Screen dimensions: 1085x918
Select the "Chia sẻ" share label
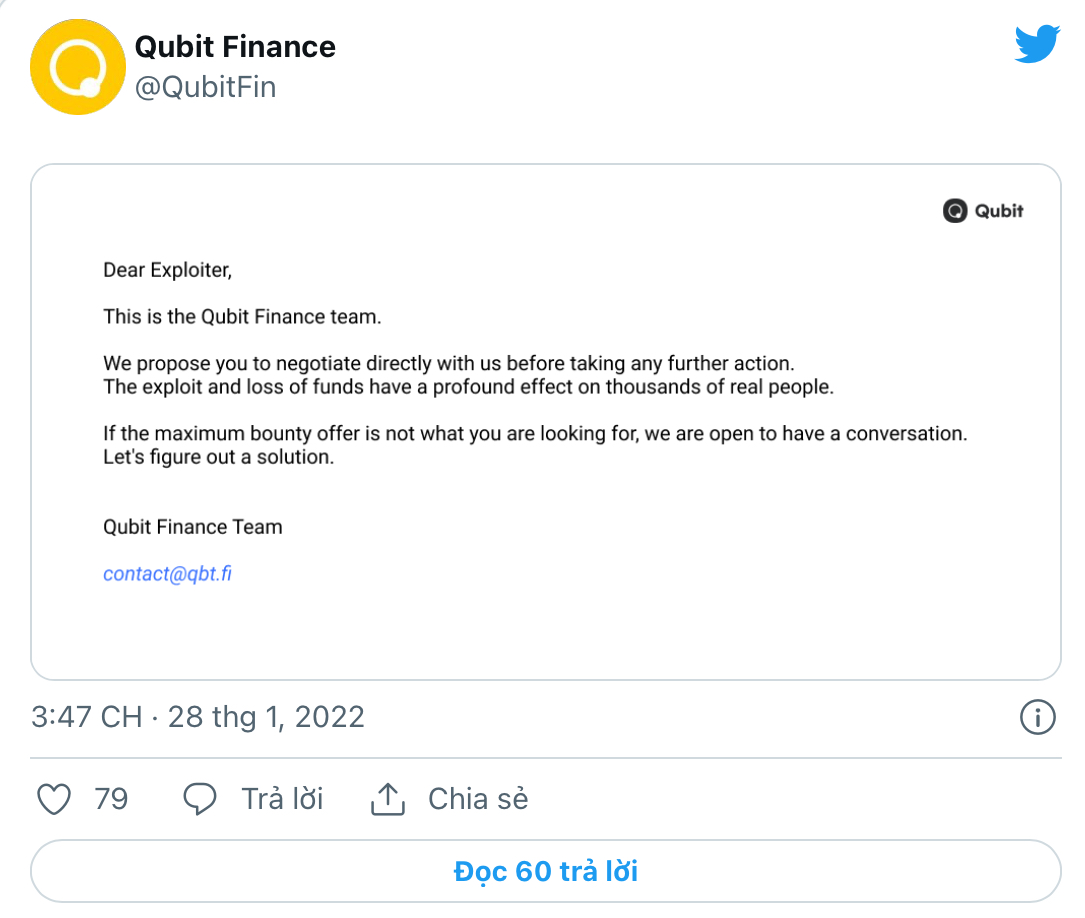478,799
